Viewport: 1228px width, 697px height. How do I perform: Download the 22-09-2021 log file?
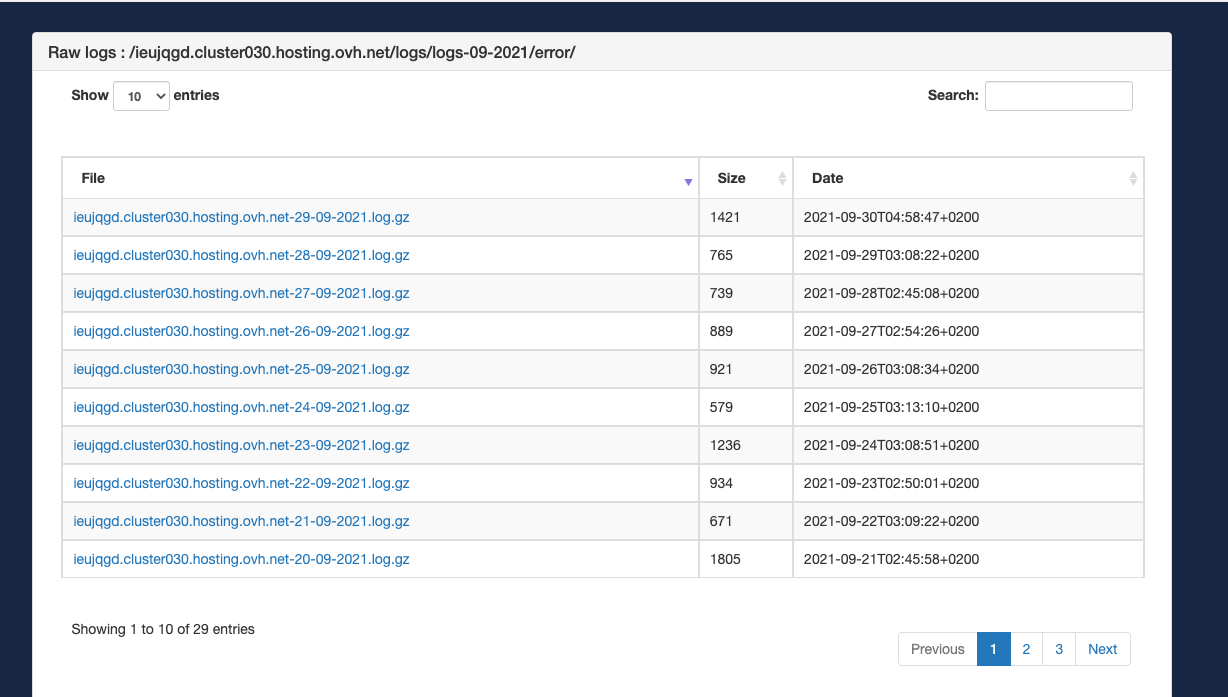(x=241, y=483)
